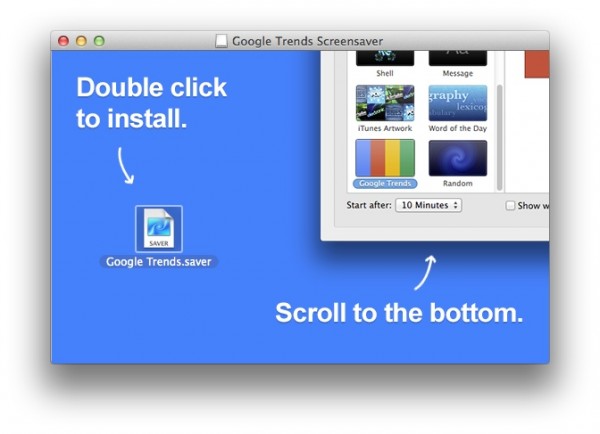Choose the Google Trends striped screensaver thumbnail
Viewport: 600px width, 434px height.
coord(385,158)
